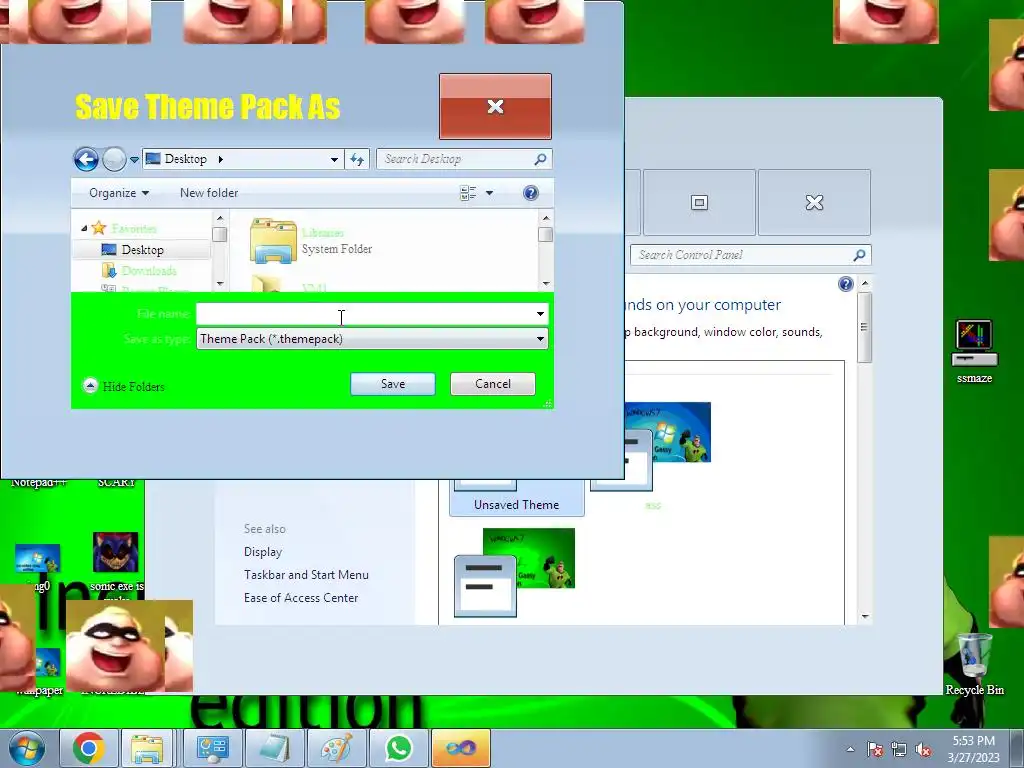Click the Search Desktop field
1024x768 pixels.
click(464, 159)
